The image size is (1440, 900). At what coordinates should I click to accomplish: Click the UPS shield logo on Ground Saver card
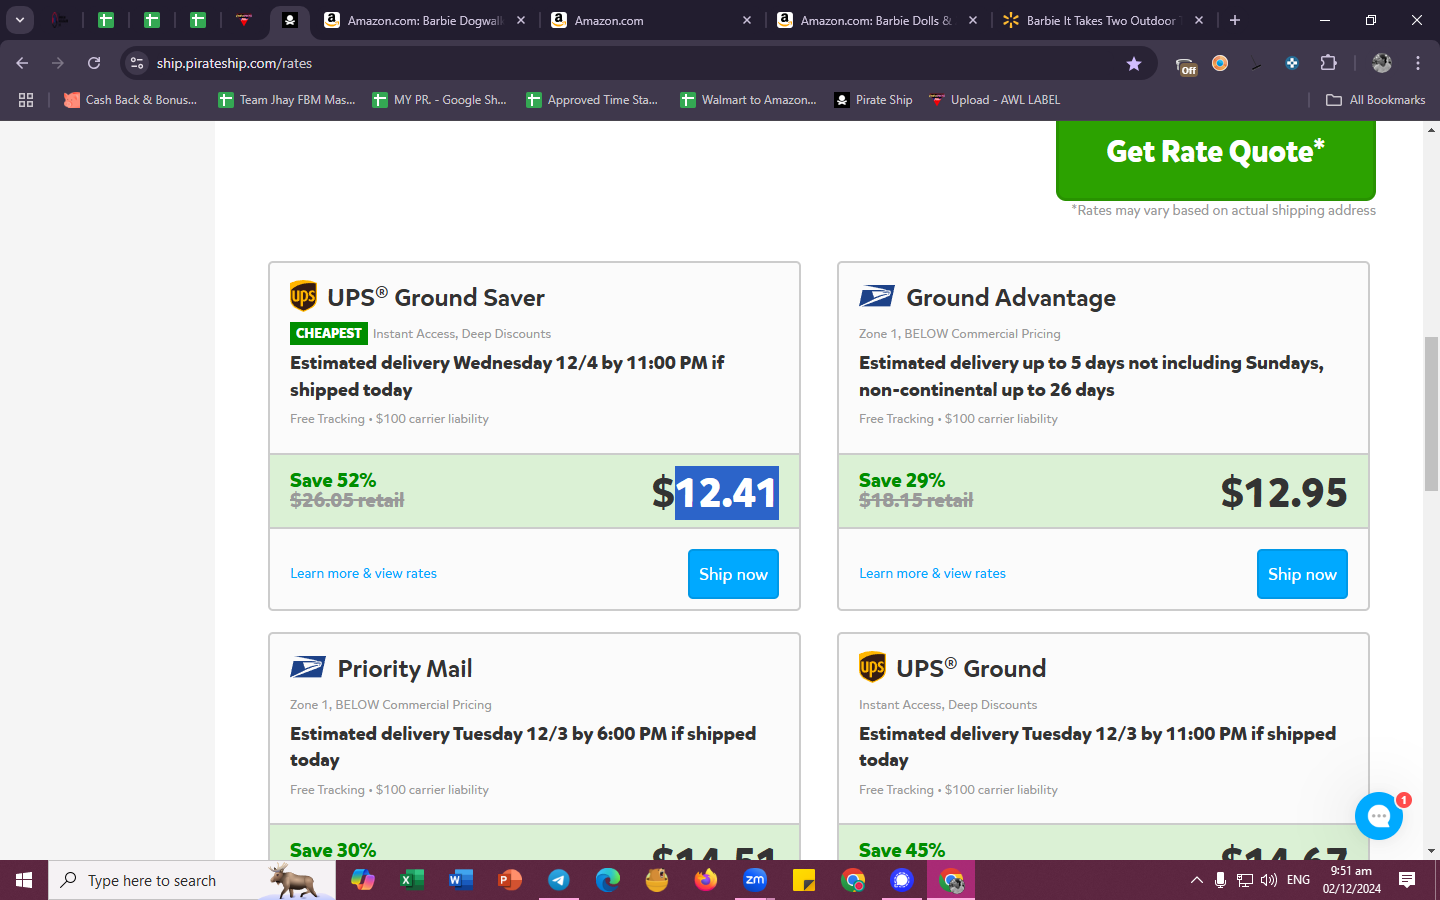[x=303, y=296]
